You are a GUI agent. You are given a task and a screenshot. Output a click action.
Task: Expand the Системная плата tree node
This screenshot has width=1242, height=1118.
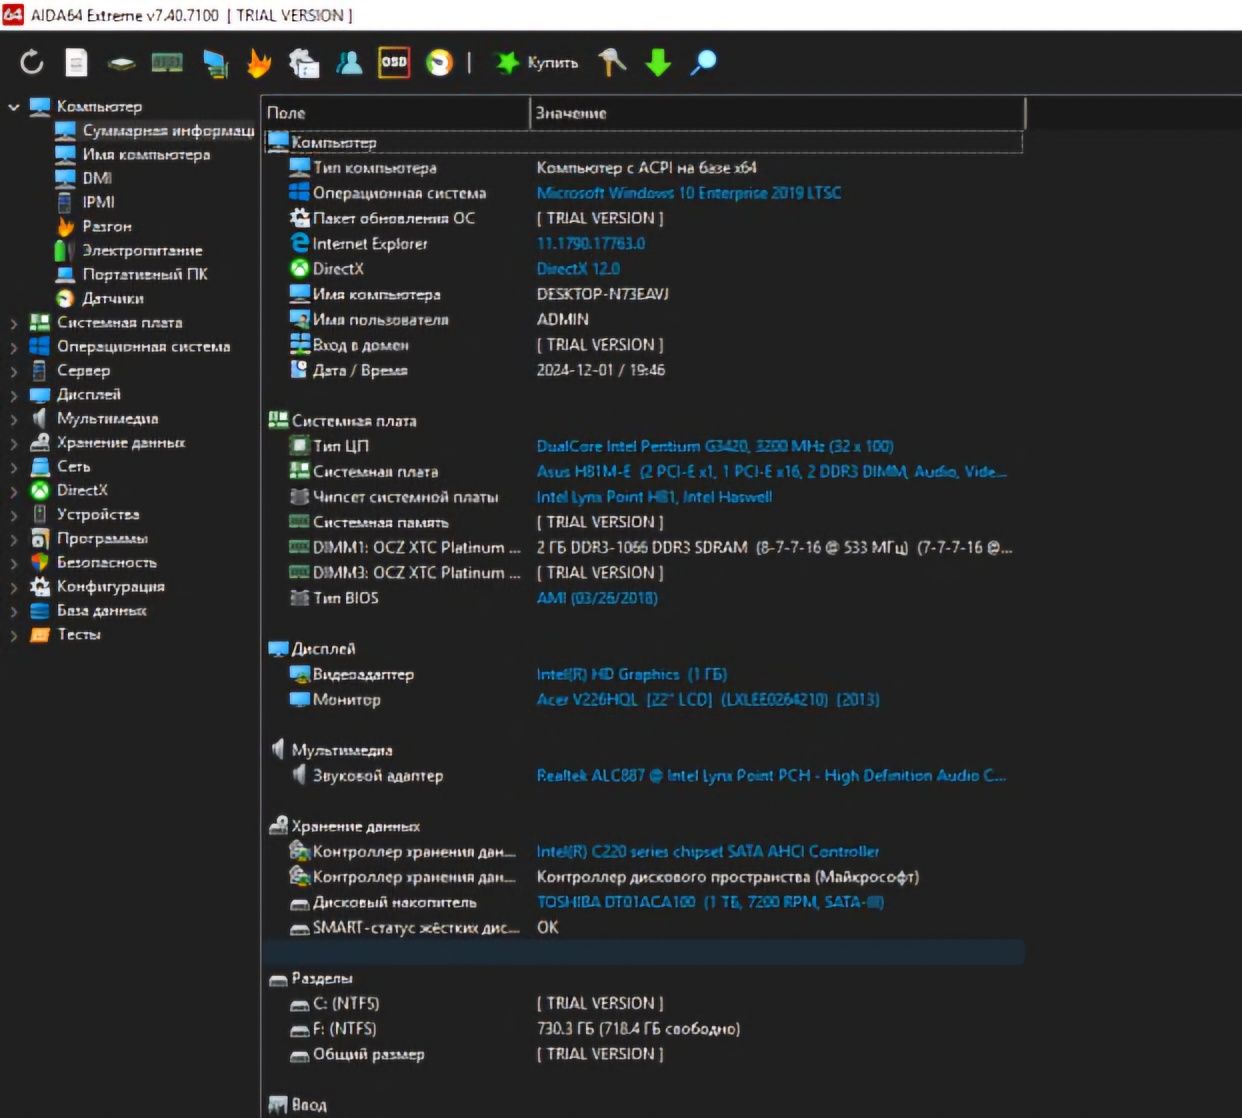pos(14,323)
